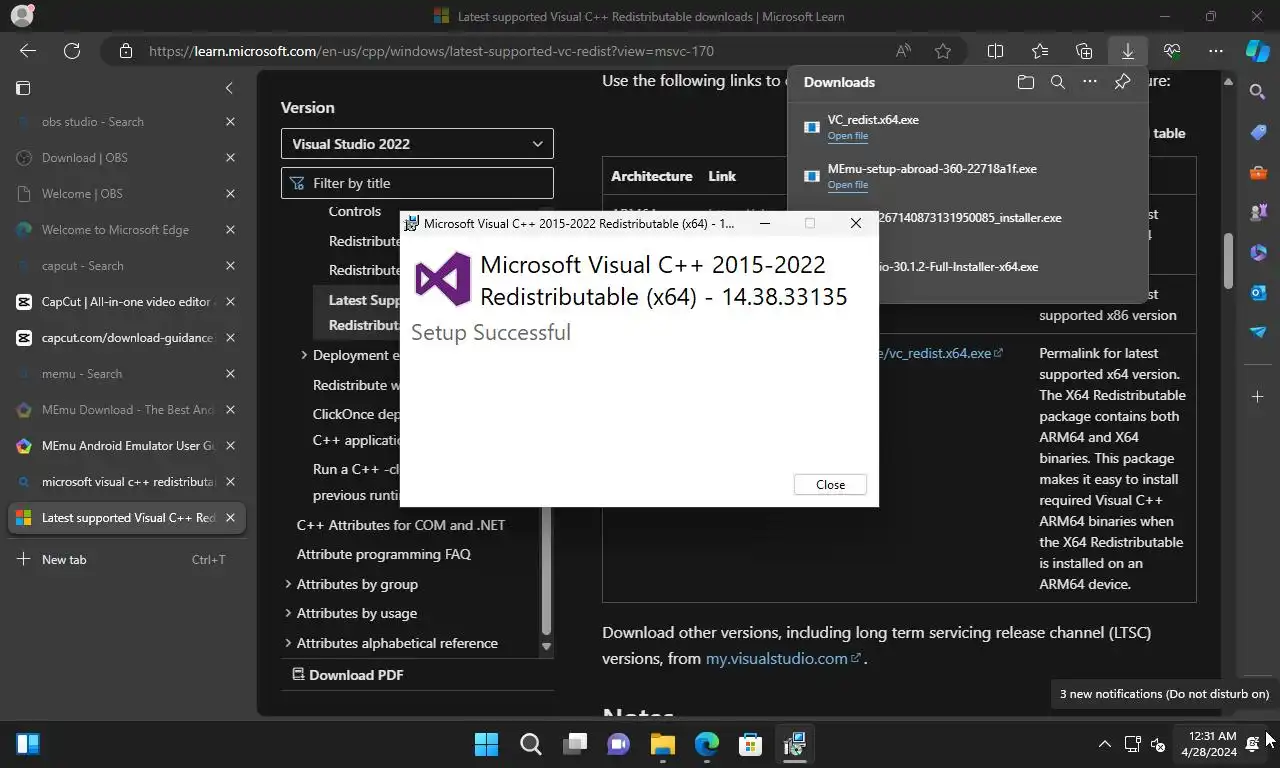
Task: Open the sidebar Search icon
Action: point(1258,92)
